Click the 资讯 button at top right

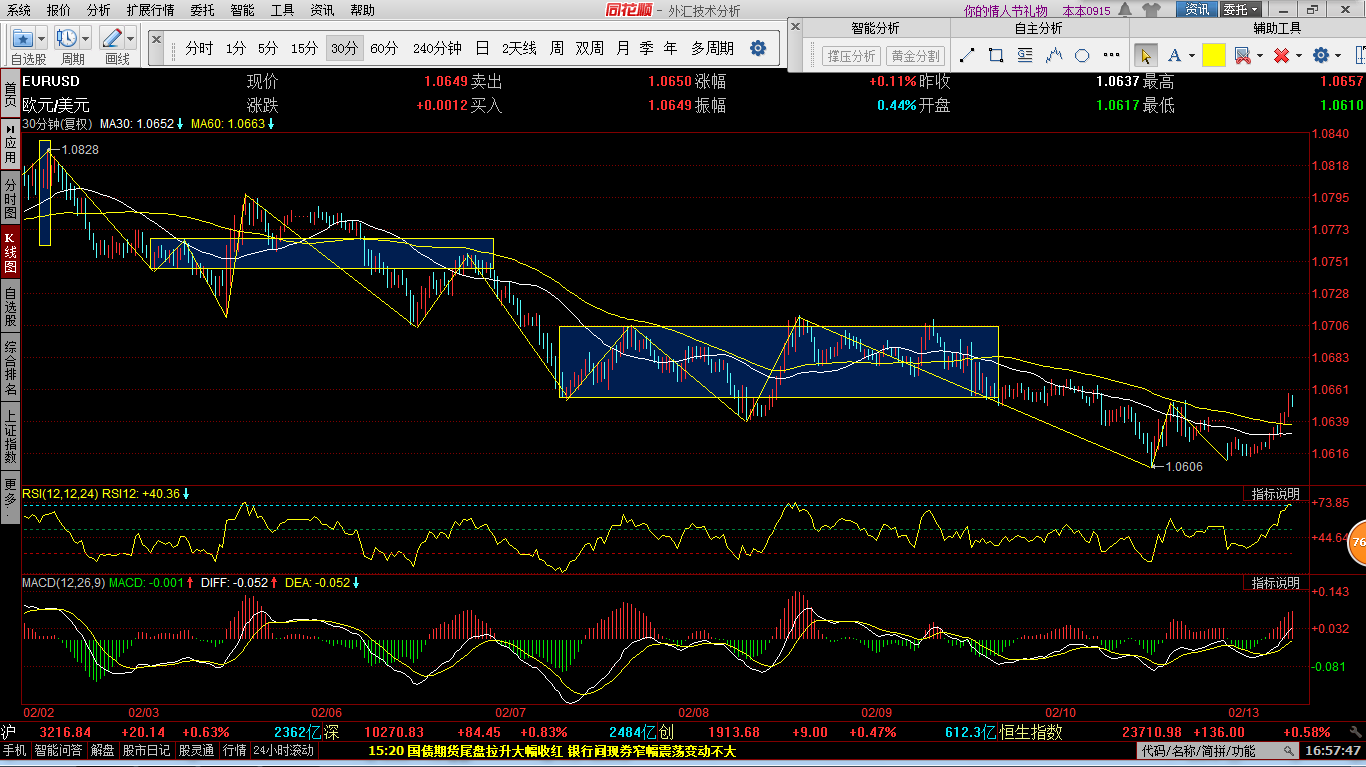coord(1197,9)
